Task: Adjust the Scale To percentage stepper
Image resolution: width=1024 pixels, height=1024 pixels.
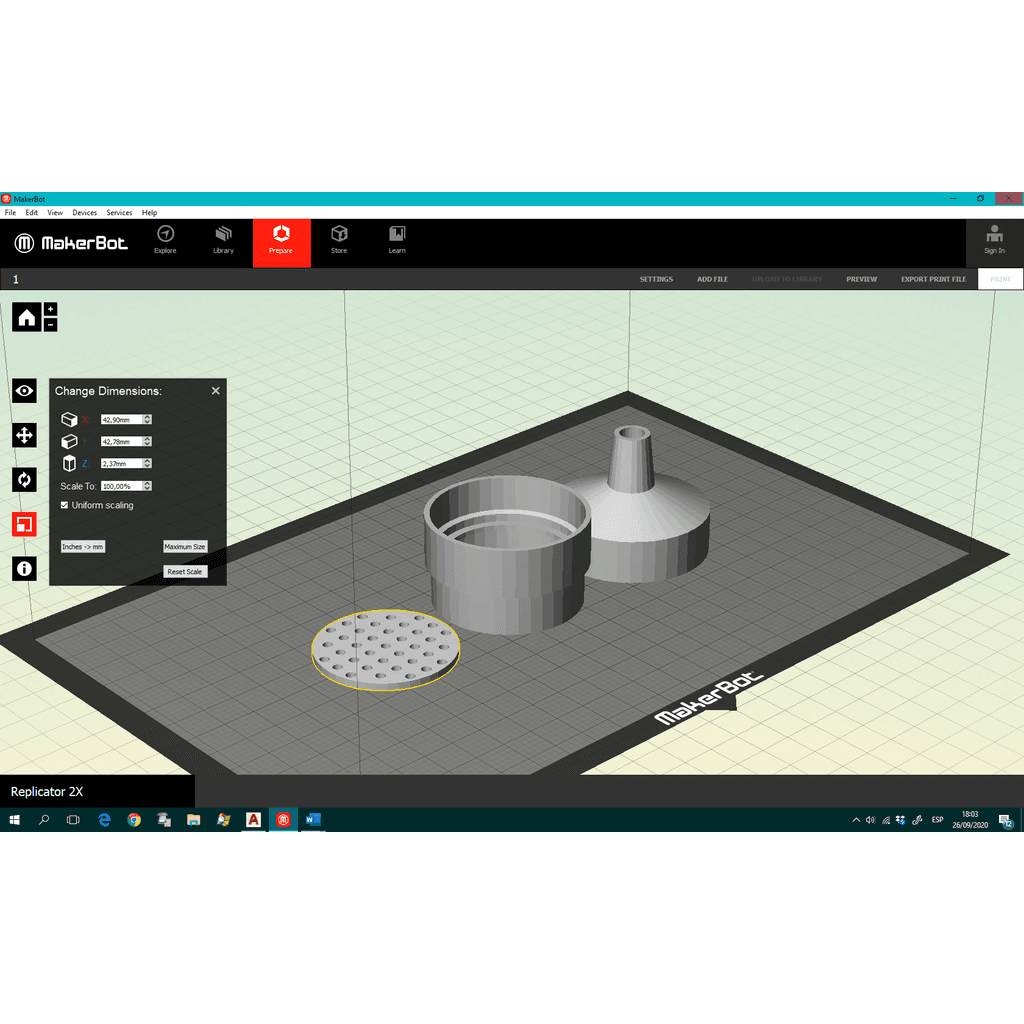Action: point(148,486)
